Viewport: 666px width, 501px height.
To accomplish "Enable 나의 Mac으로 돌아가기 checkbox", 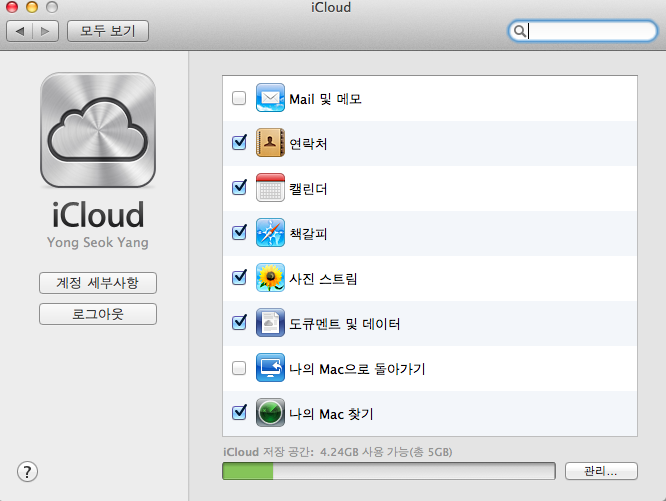I will 239,368.
